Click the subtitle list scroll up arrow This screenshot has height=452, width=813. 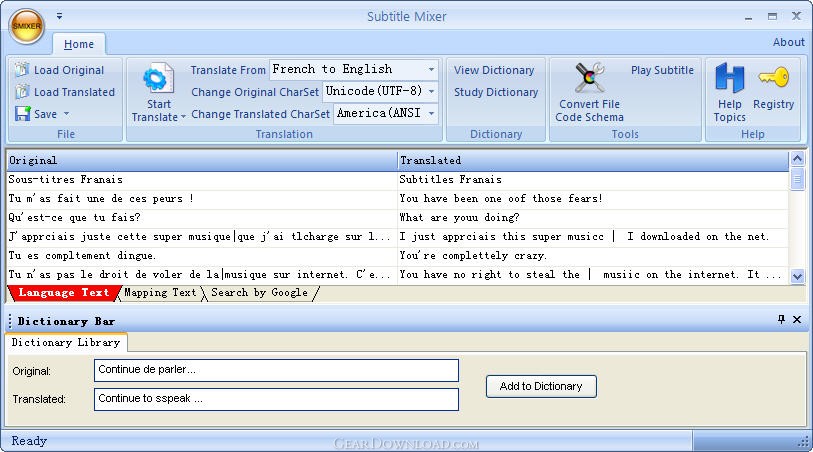[x=797, y=159]
